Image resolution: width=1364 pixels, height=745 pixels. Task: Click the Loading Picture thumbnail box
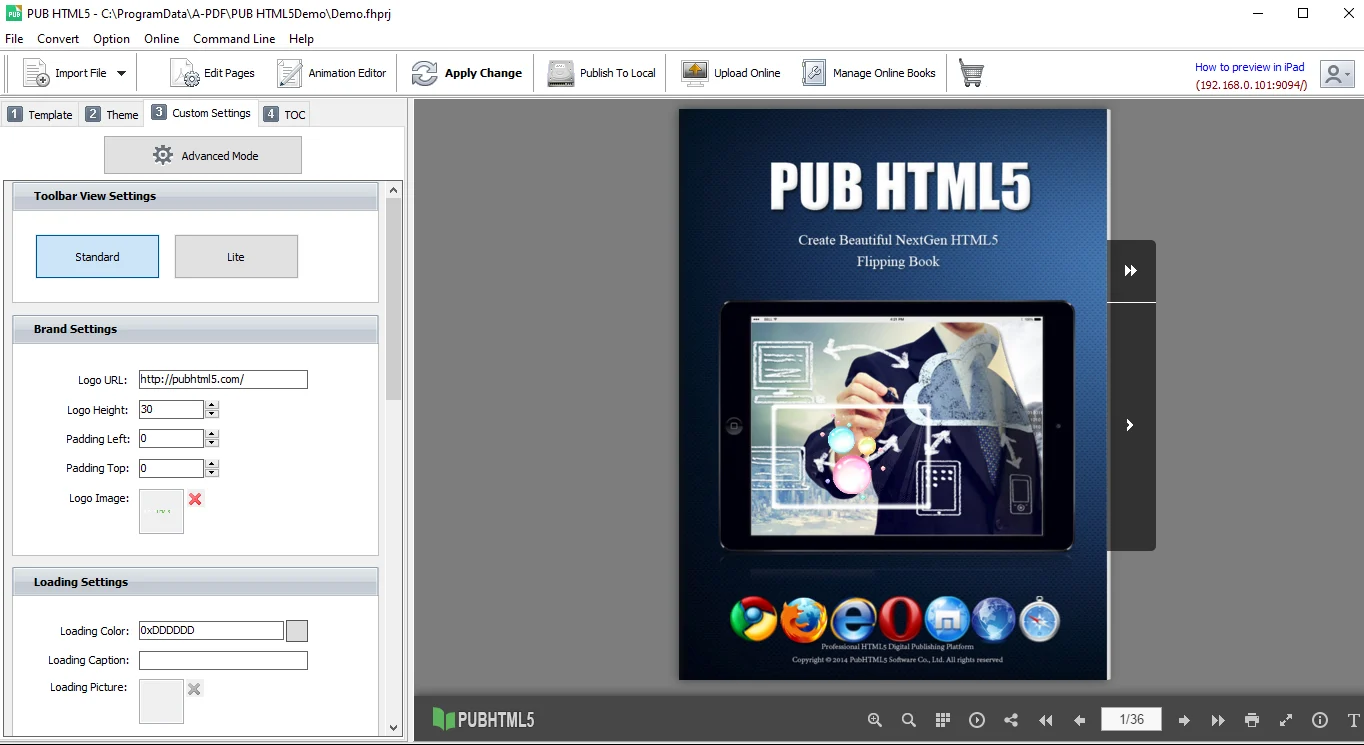pyautogui.click(x=161, y=701)
